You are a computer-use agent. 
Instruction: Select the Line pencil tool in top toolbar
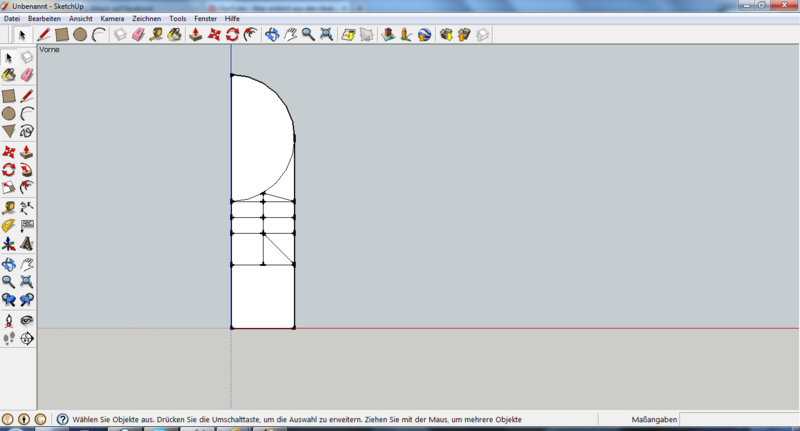pyautogui.click(x=43, y=34)
